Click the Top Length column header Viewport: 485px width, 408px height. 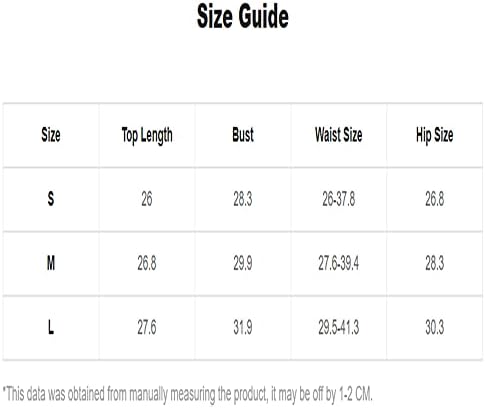147,136
